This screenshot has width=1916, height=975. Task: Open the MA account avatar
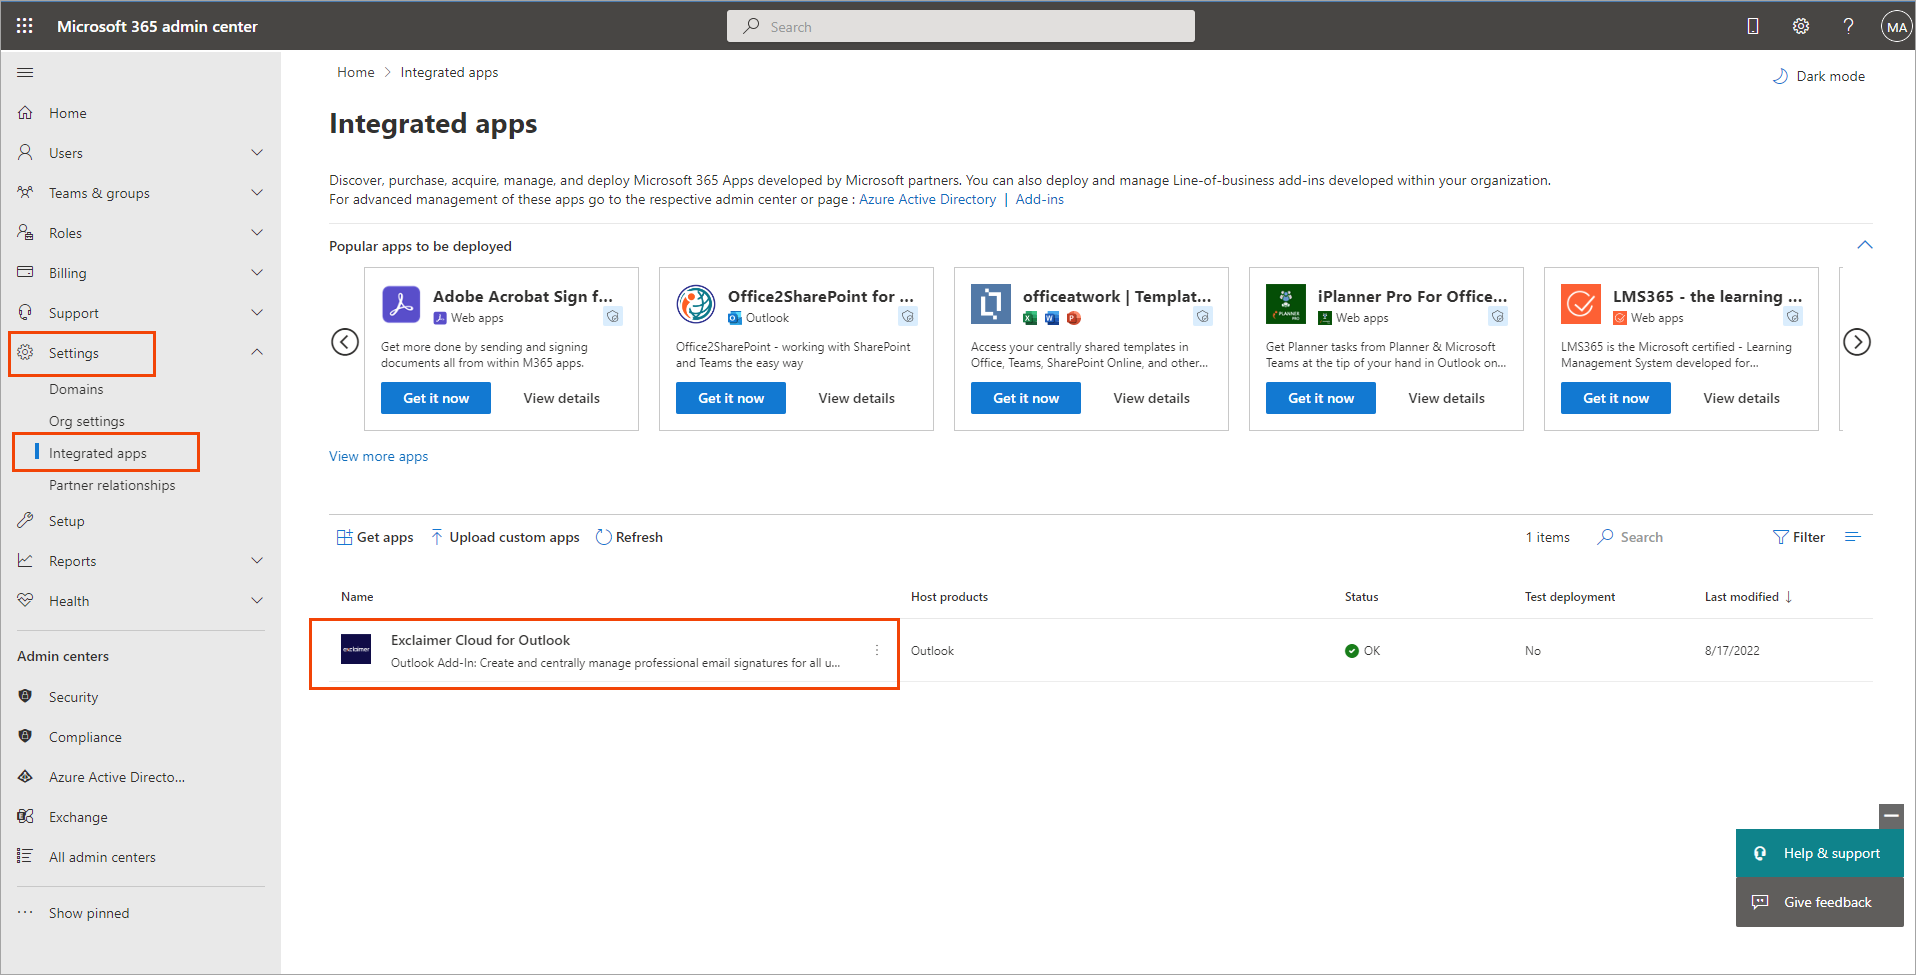(x=1896, y=27)
